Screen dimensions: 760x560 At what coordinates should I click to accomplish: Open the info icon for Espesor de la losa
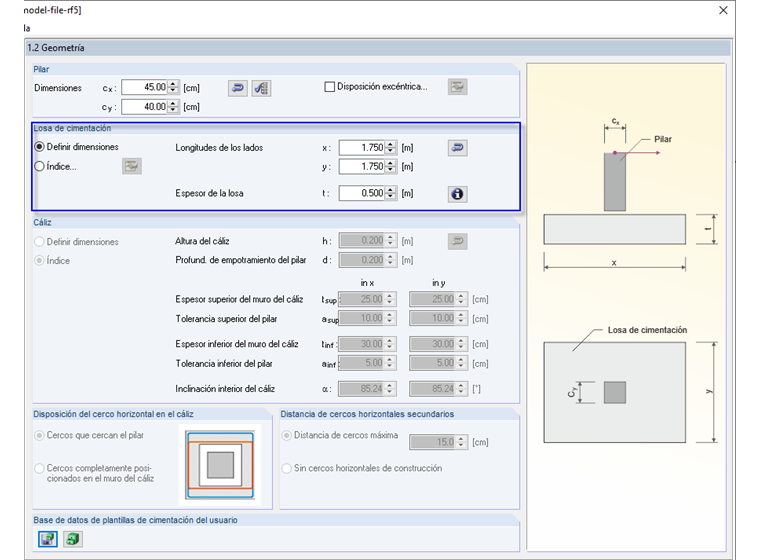pos(457,194)
